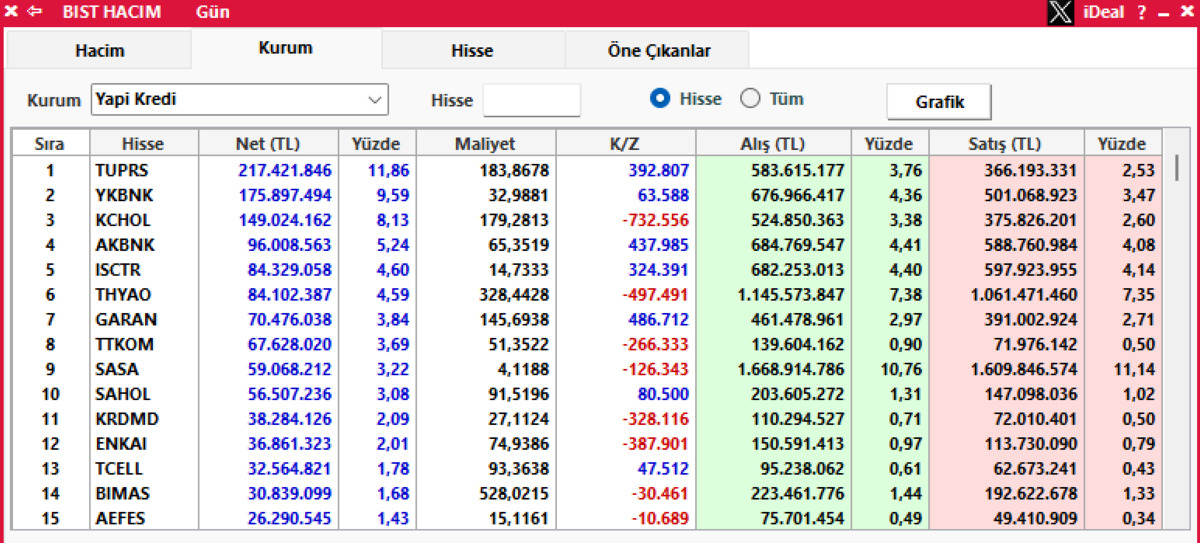This screenshot has height=543, width=1200.
Task: Select the Hisse radio button
Action: pos(659,99)
